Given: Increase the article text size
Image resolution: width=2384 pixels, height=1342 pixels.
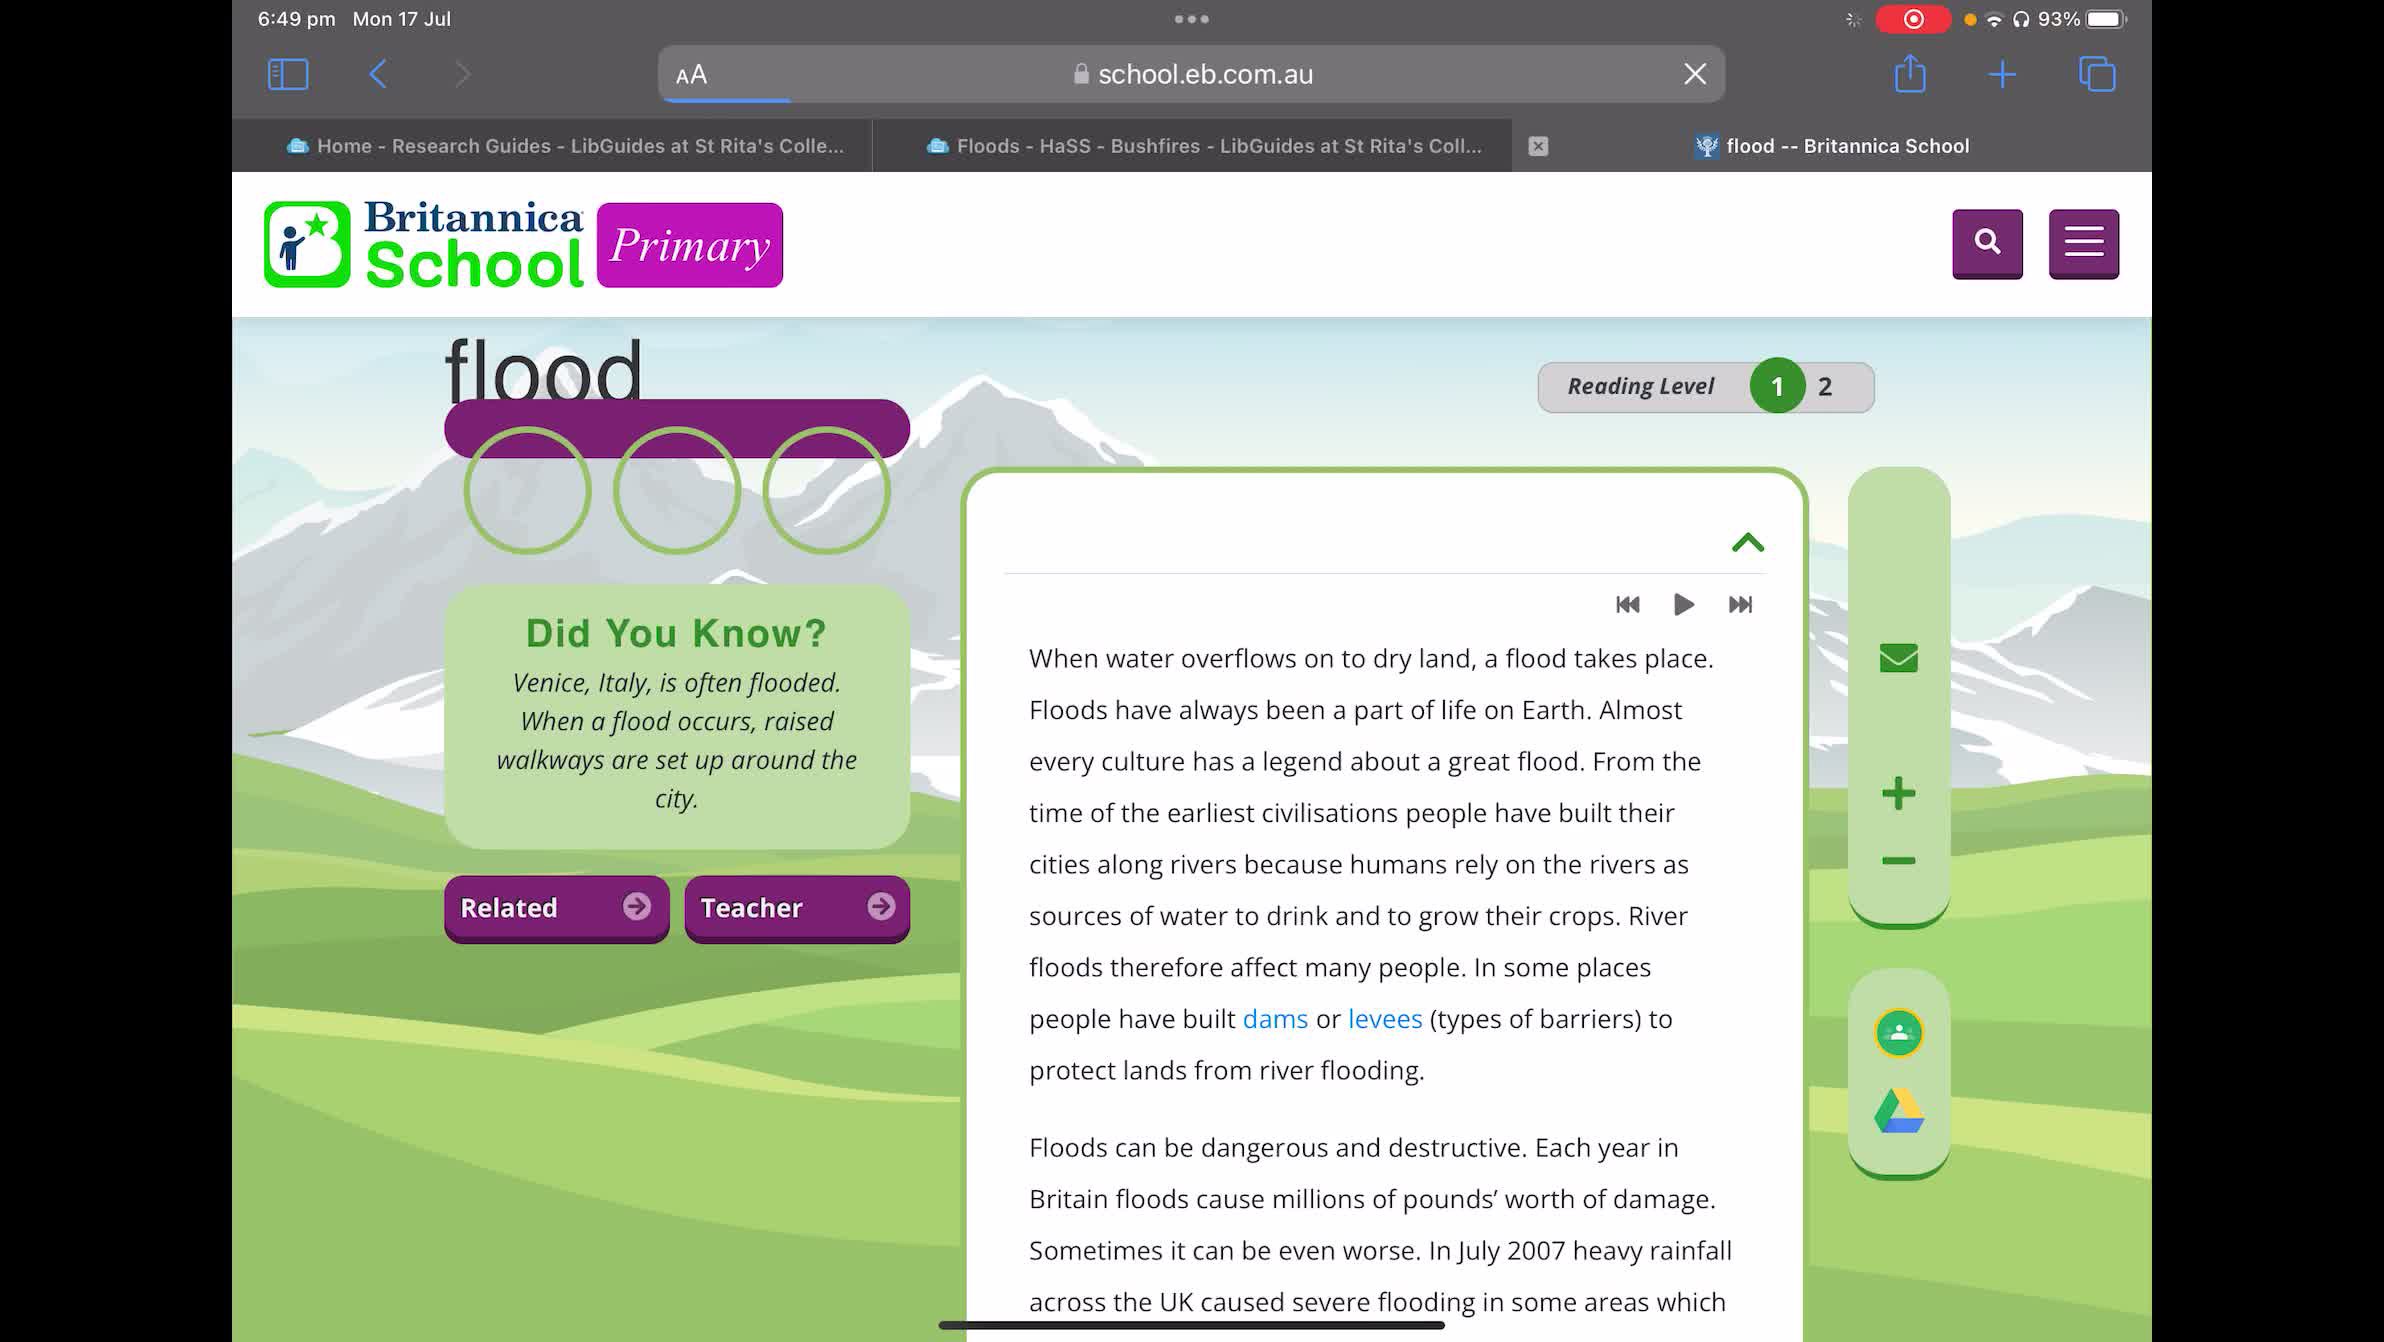Looking at the screenshot, I should (x=1897, y=793).
